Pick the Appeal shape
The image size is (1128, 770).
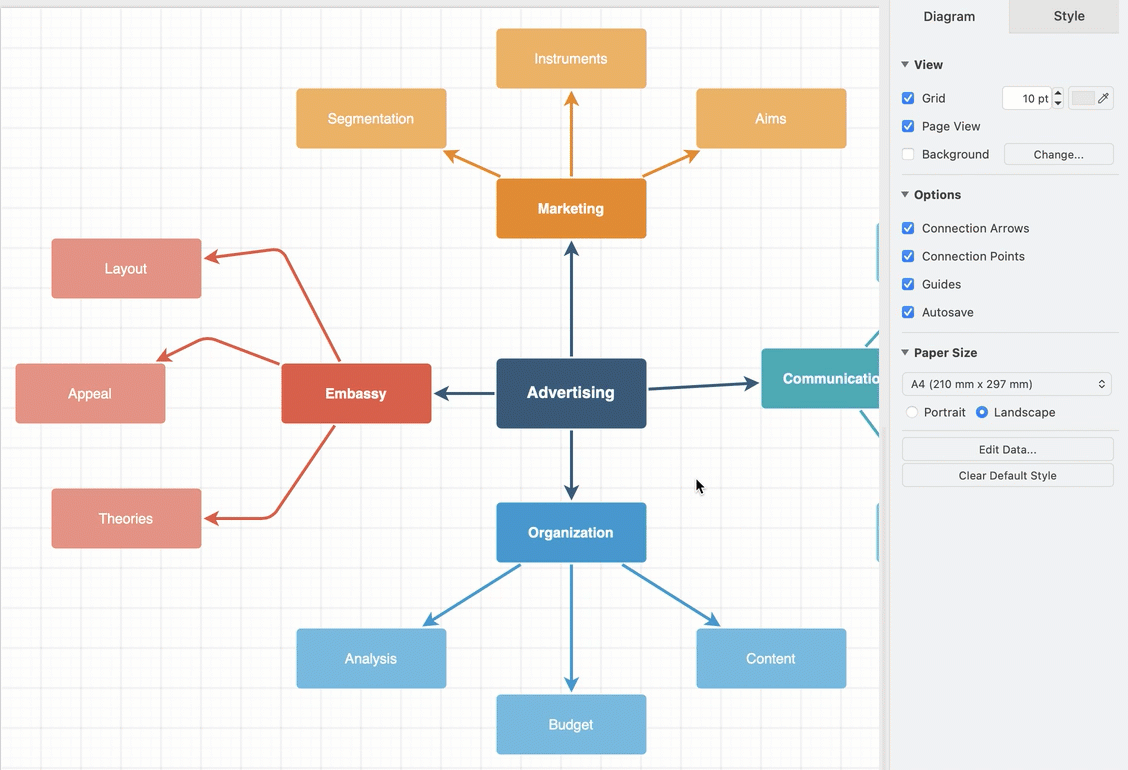[x=90, y=394]
